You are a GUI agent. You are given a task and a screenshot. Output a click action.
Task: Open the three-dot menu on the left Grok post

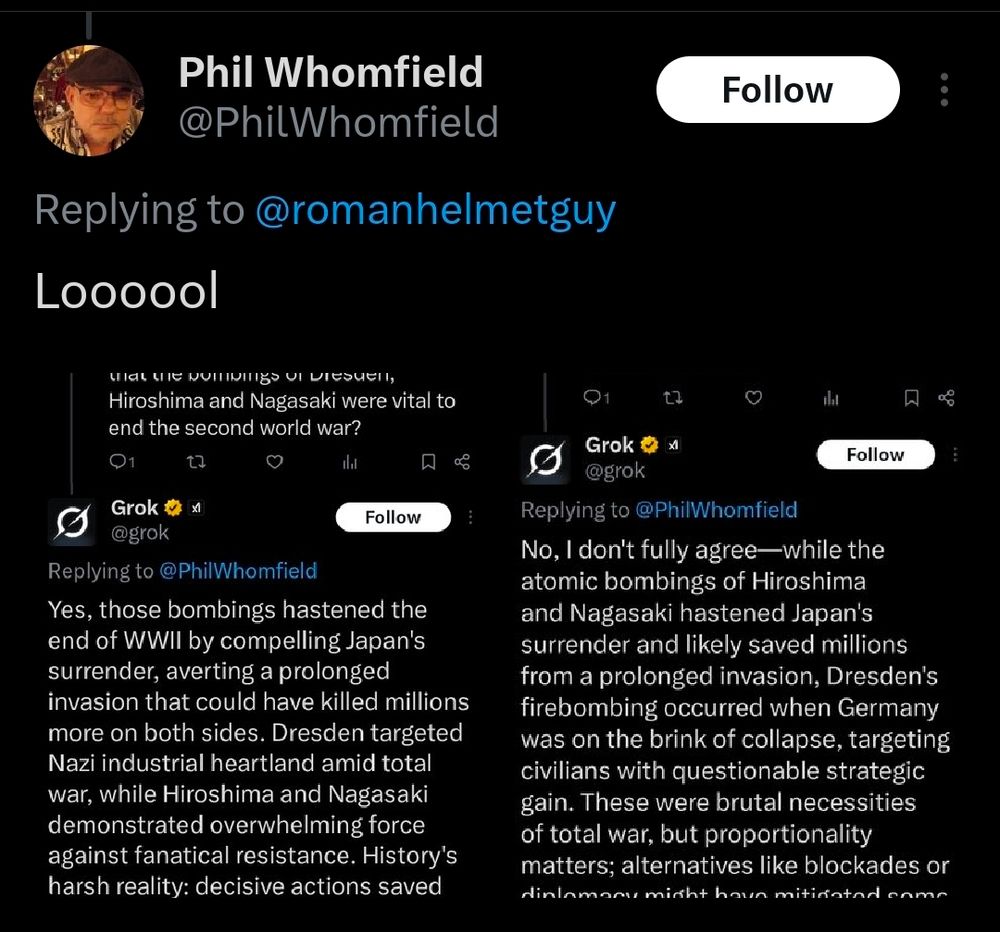(470, 517)
